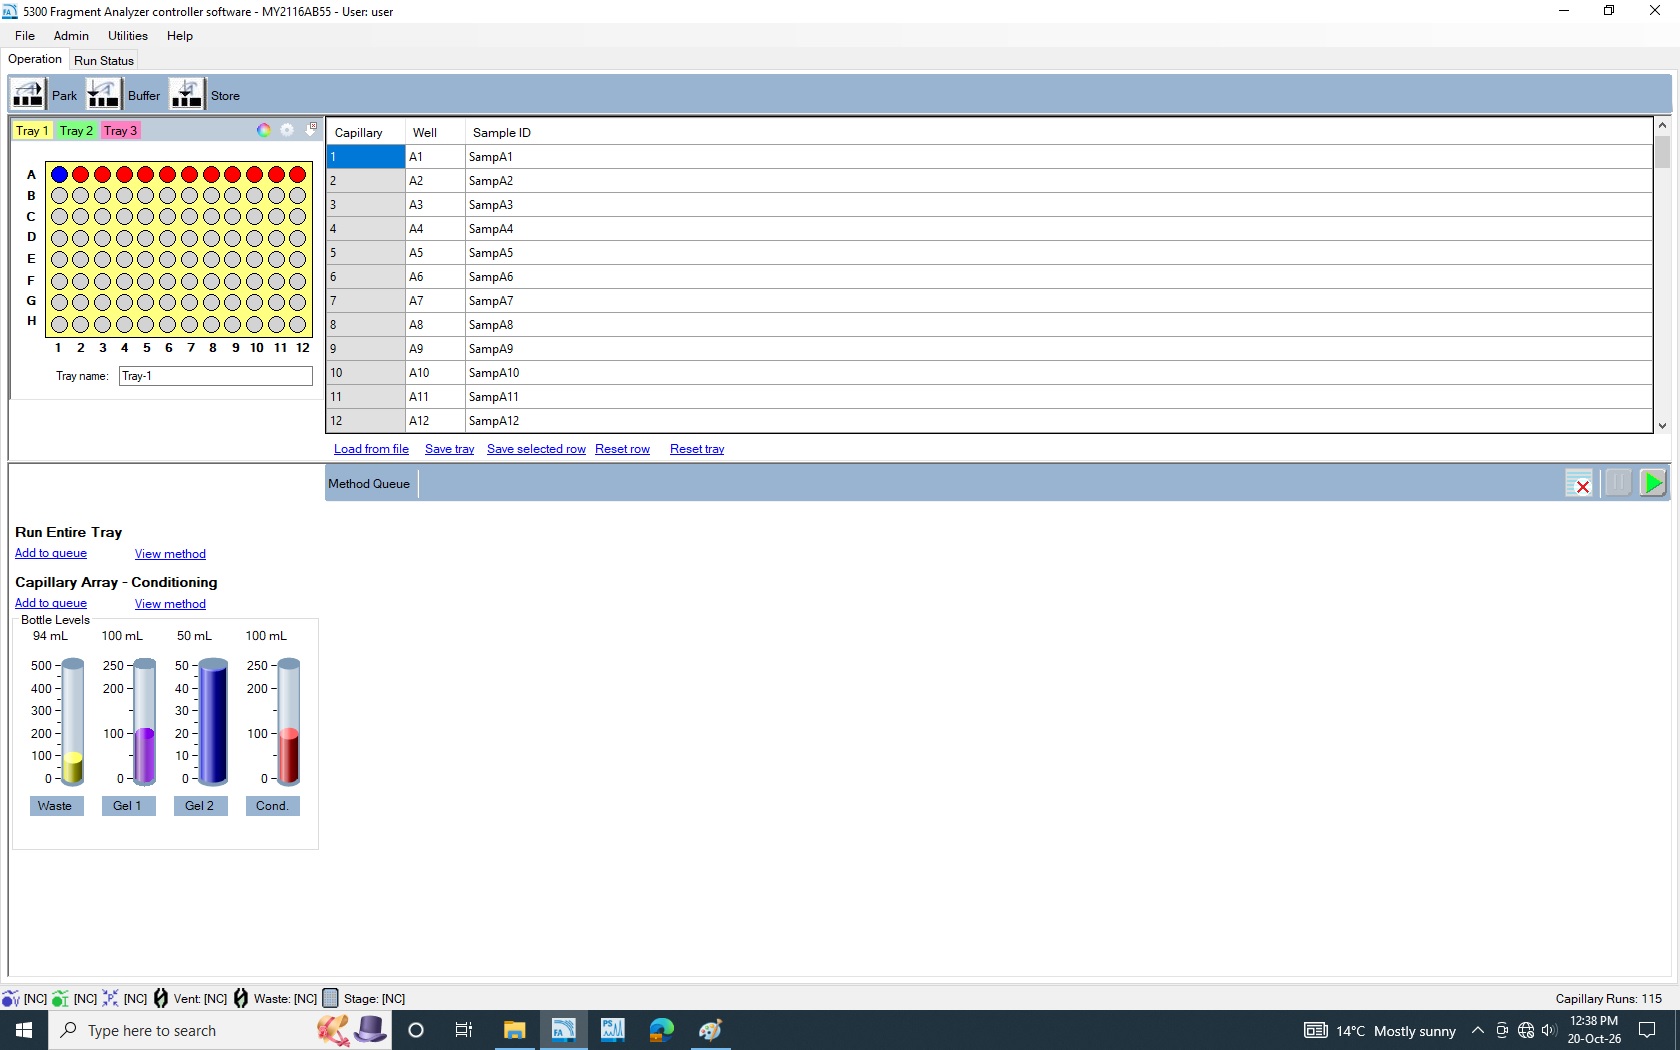
Task: Open the tray color wheel icon
Action: click(x=264, y=130)
